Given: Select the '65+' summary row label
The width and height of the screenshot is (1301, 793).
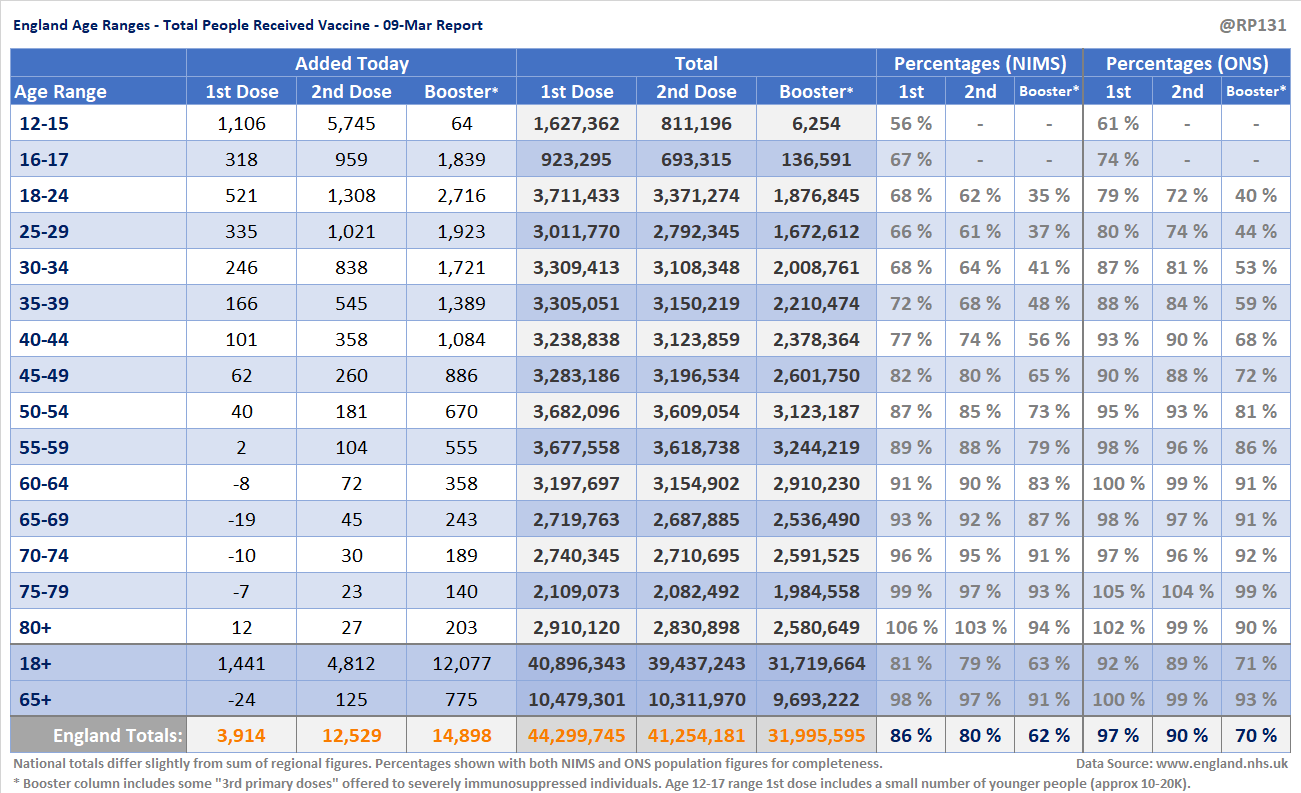Looking at the screenshot, I should [36, 700].
